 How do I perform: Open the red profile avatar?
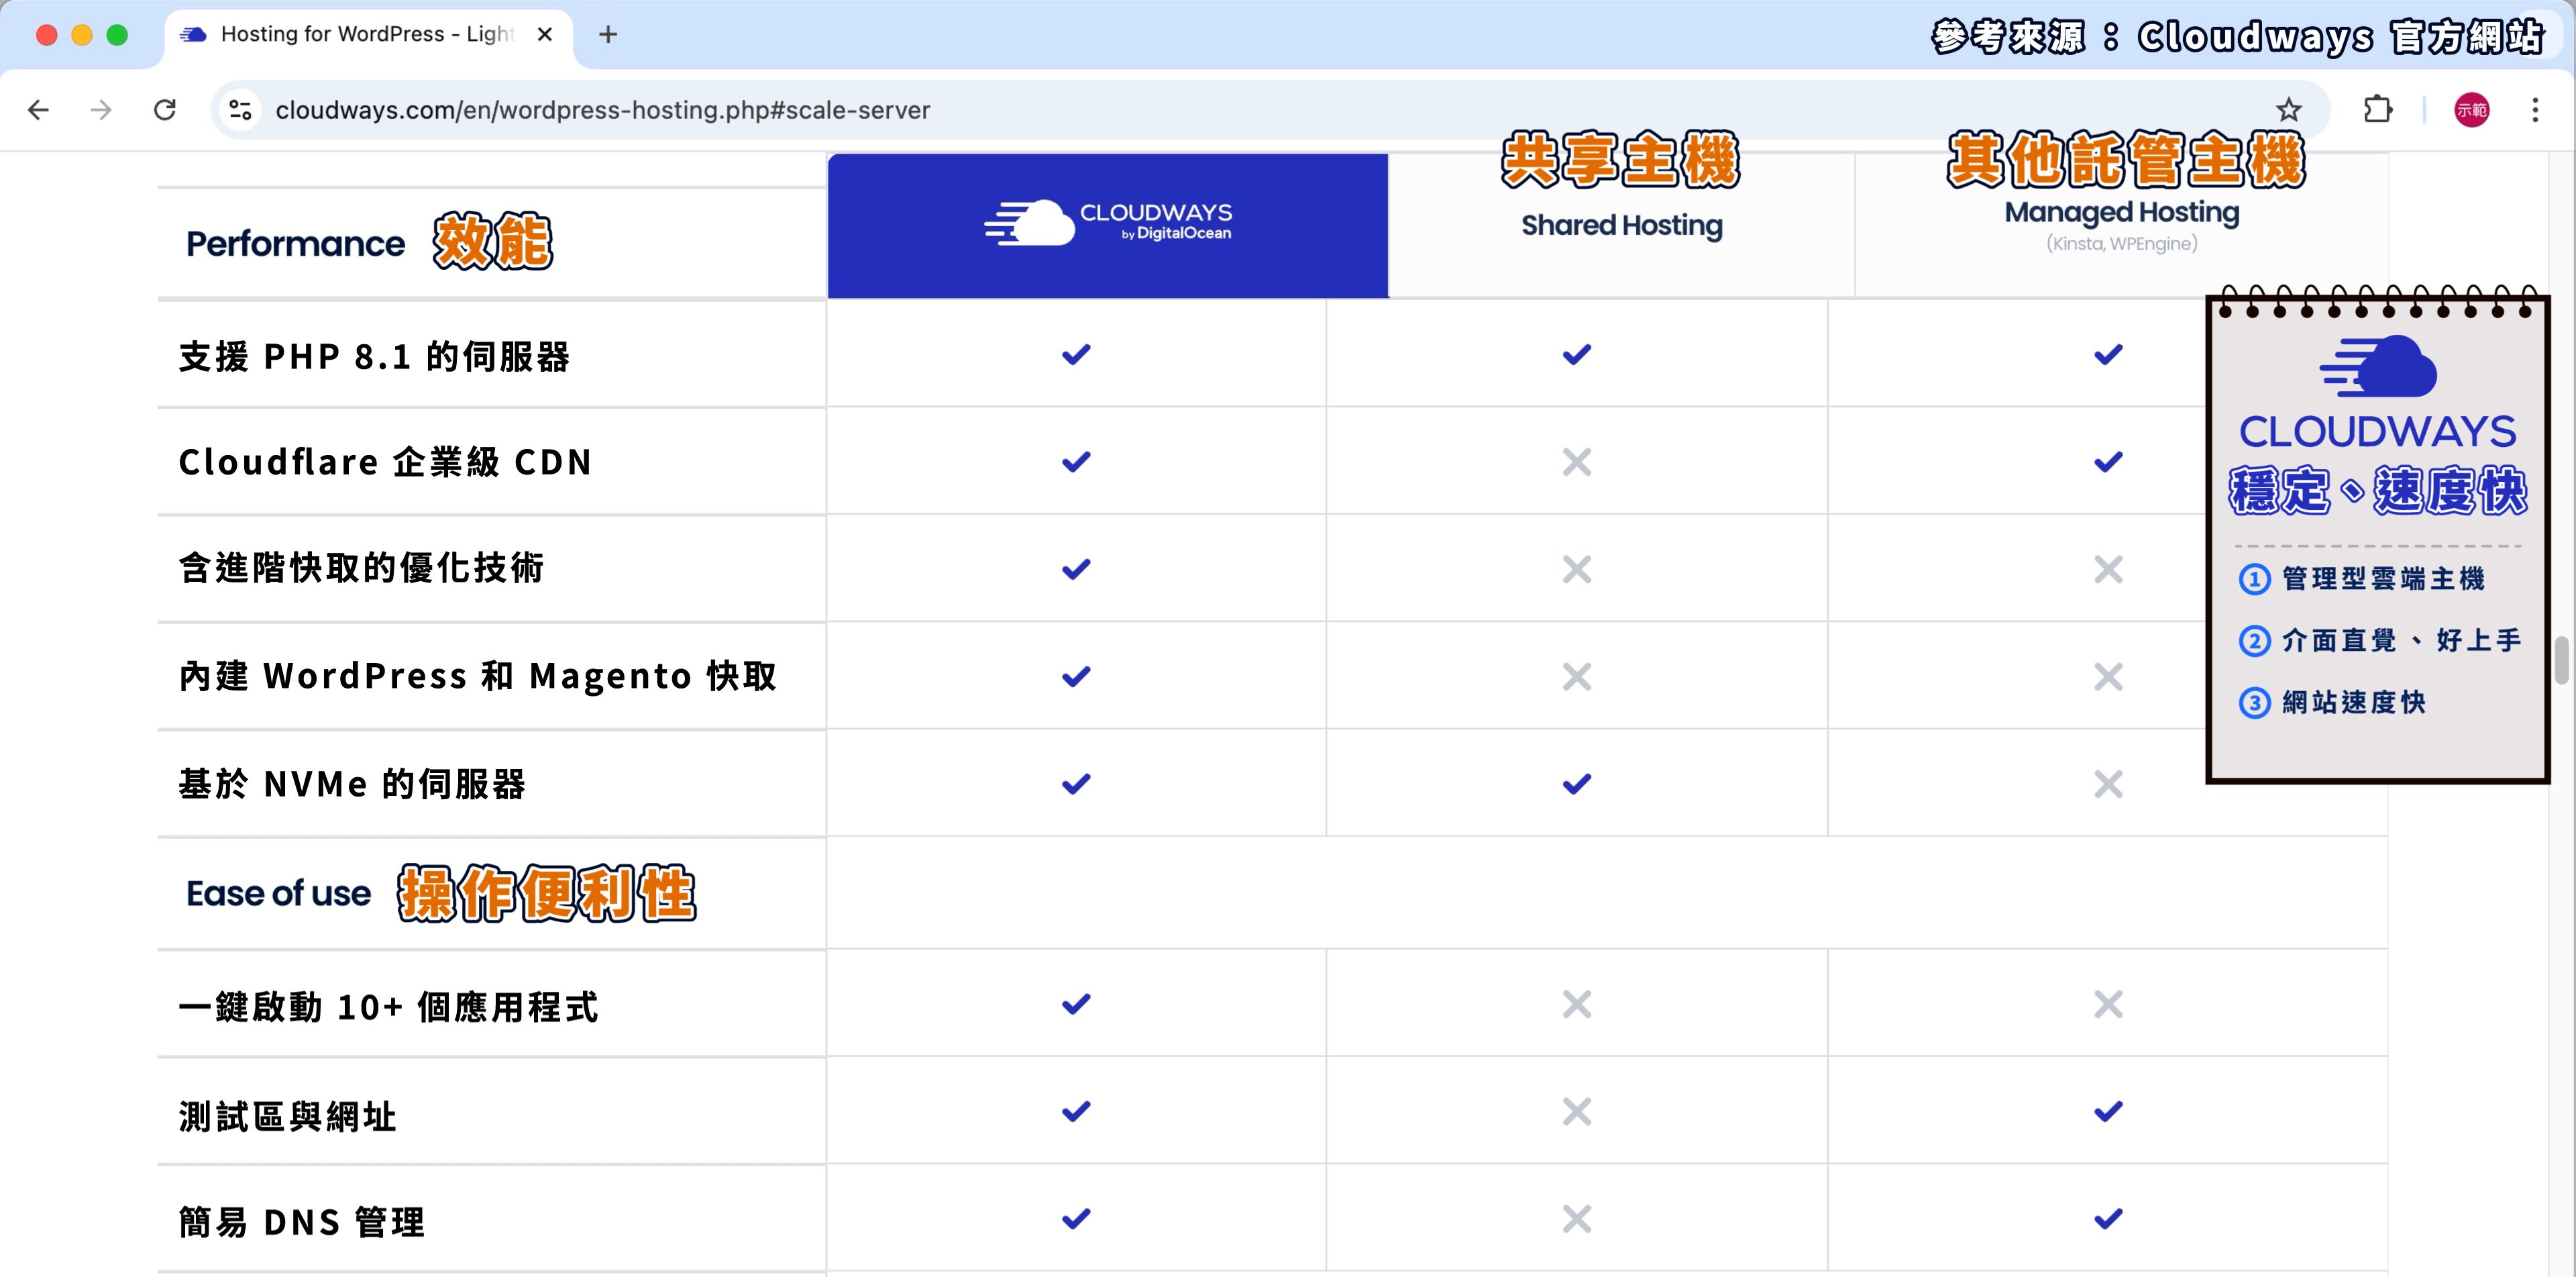click(x=2471, y=110)
